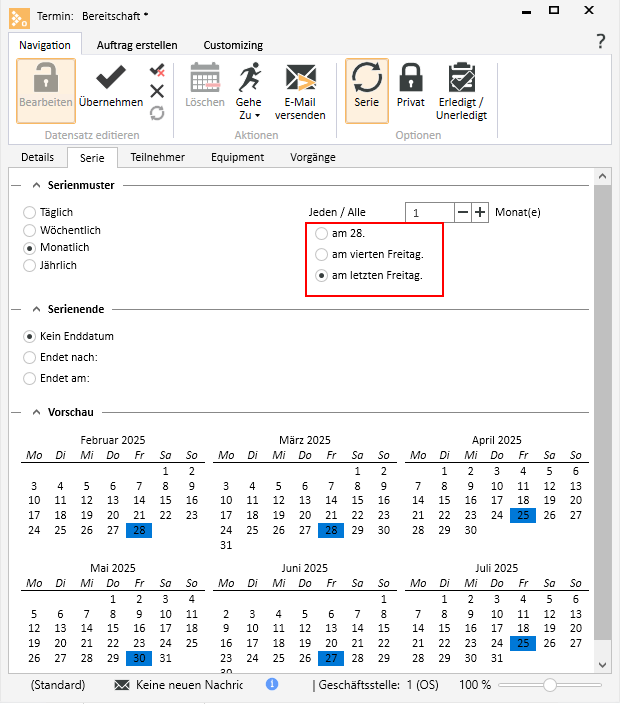
Task: Click the Bearbeiten lock icon
Action: tap(46, 77)
